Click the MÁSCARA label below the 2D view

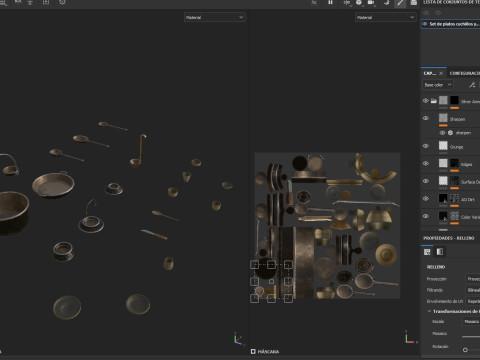tap(268, 351)
